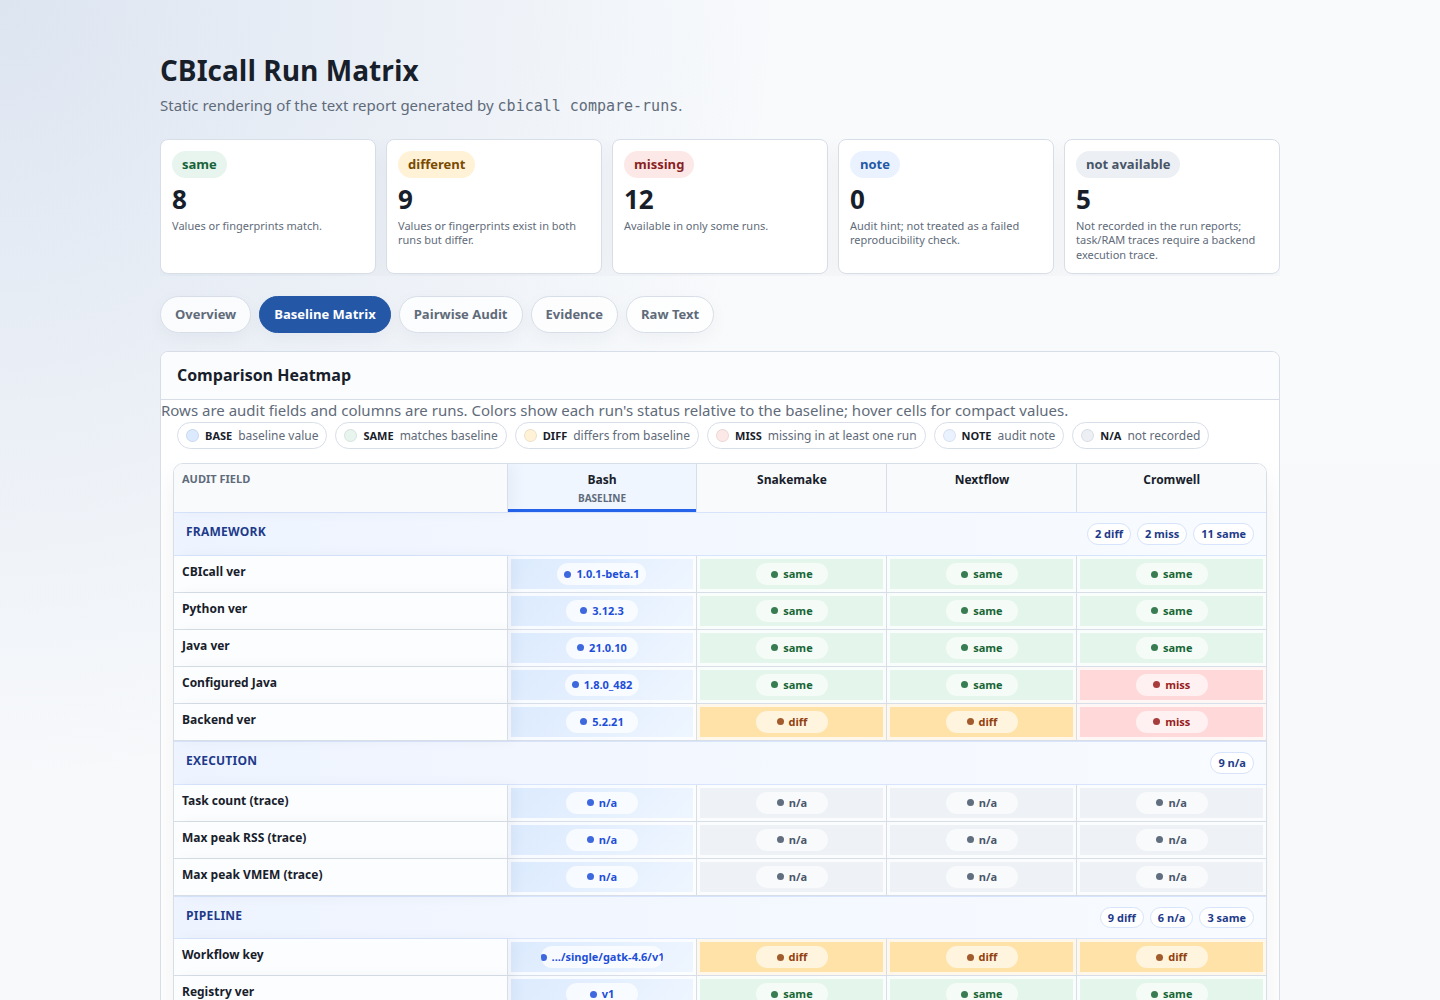1440x1000 pixels.
Task: Click Cromwell 'n/a' cell for Max peak VMEM
Action: tap(1171, 877)
